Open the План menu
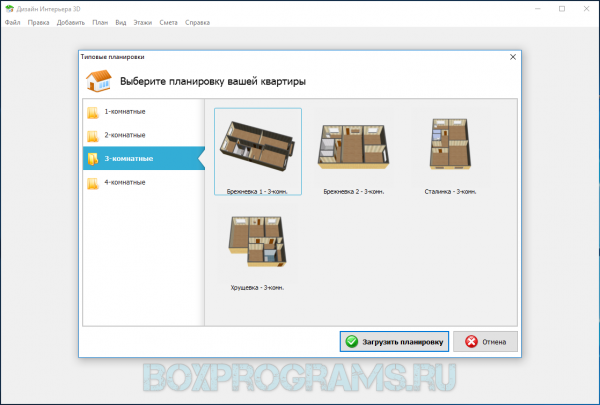Screen dimensions: 600x405 click(100, 23)
